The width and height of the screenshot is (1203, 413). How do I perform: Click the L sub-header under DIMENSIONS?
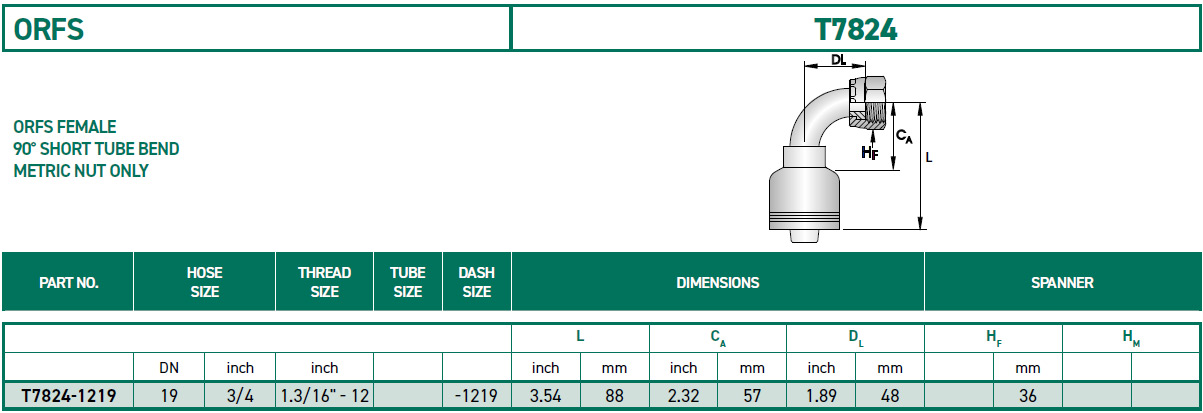pyautogui.click(x=580, y=338)
